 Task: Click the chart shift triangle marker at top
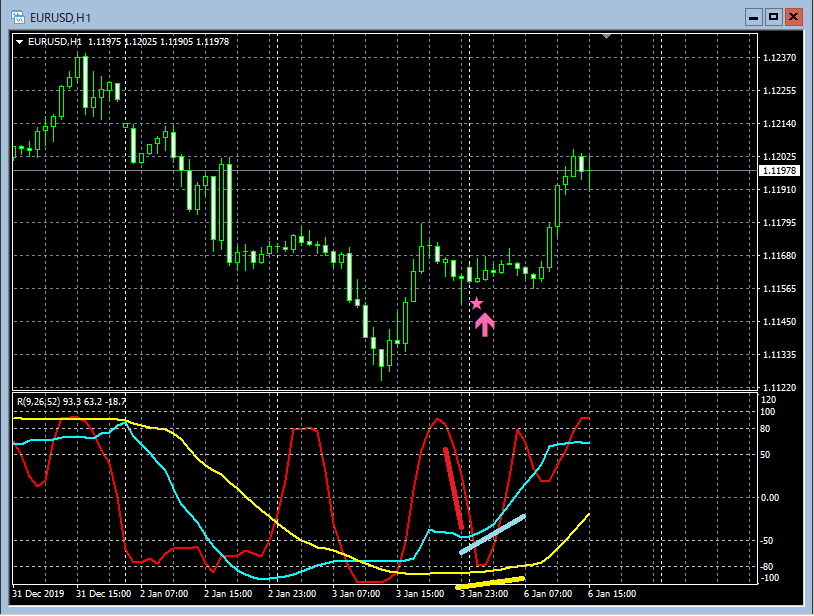click(606, 36)
